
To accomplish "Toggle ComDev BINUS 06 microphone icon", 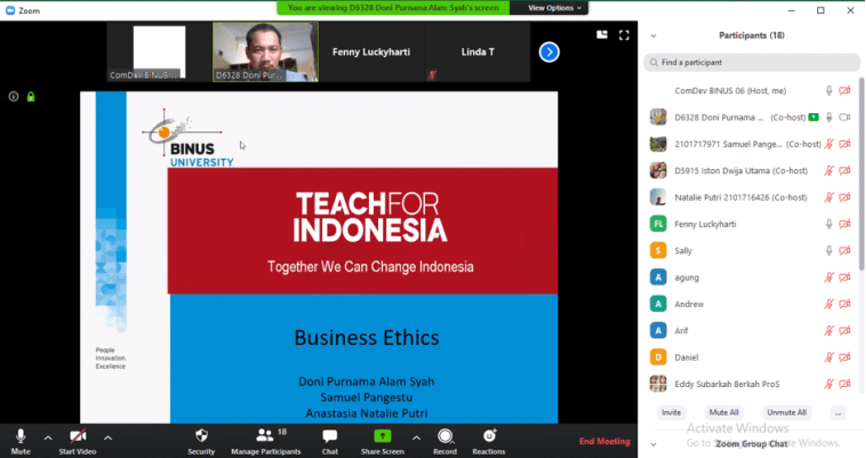I will pos(829,91).
